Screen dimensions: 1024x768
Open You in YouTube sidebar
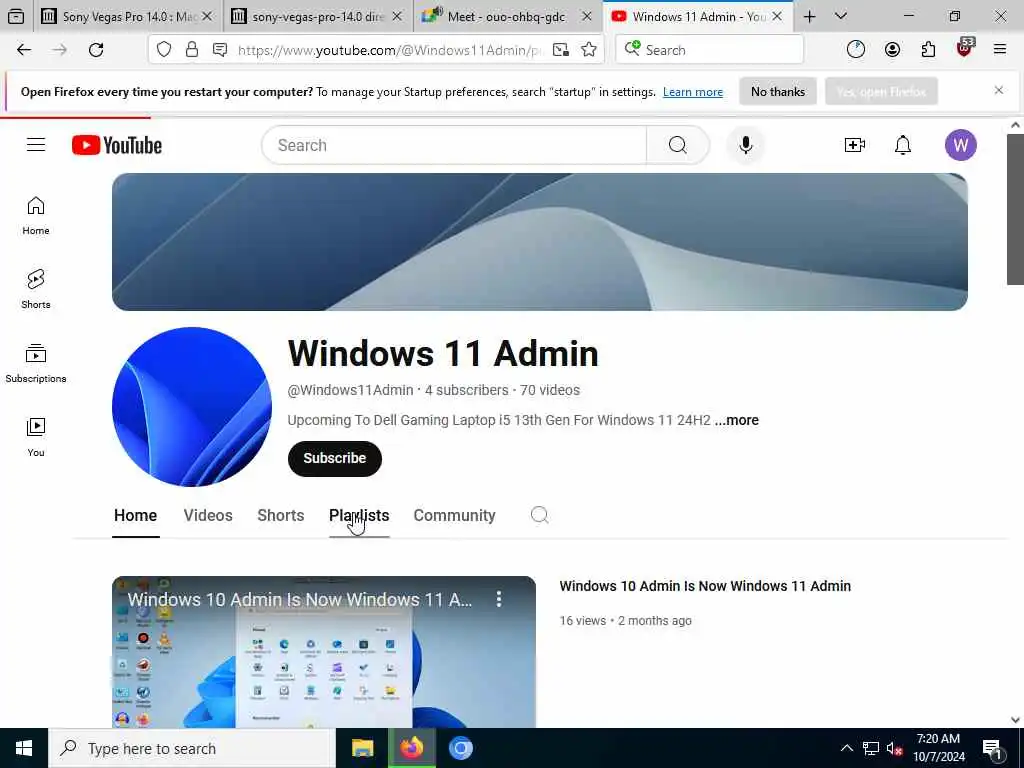pos(36,437)
